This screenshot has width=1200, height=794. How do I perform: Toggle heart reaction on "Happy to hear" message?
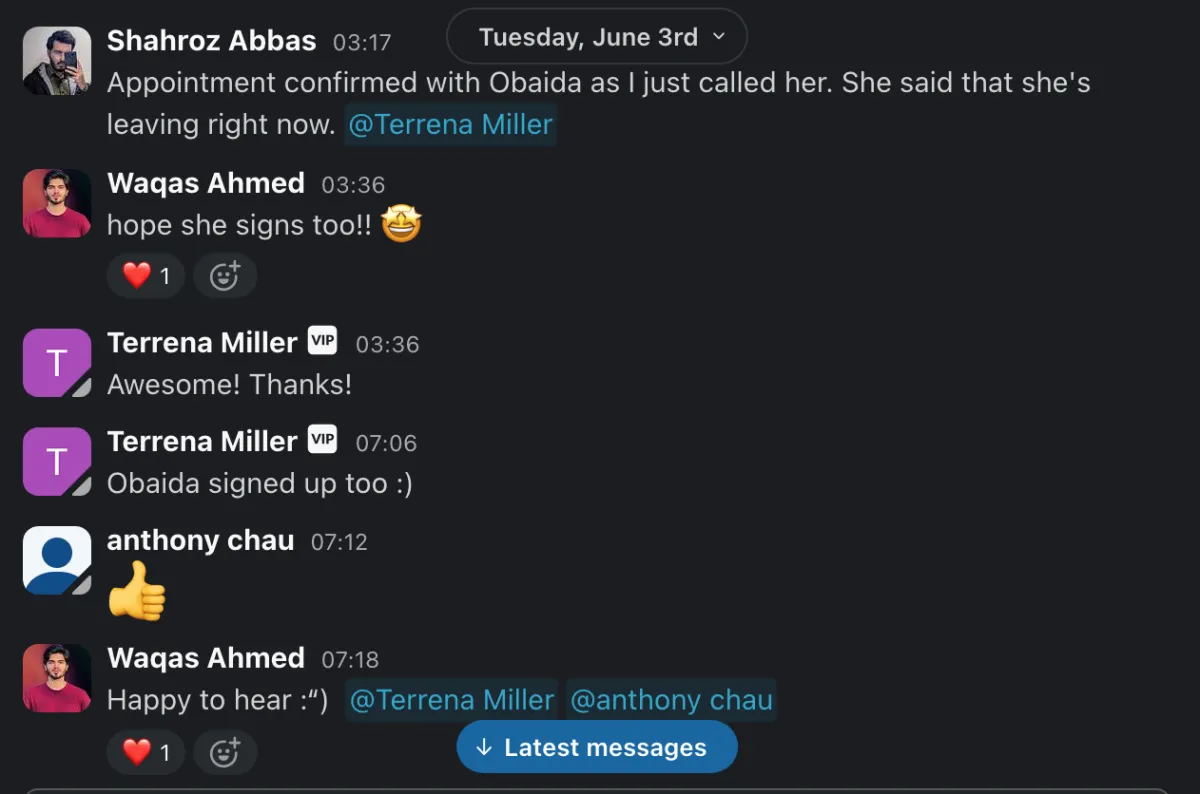[x=146, y=752]
